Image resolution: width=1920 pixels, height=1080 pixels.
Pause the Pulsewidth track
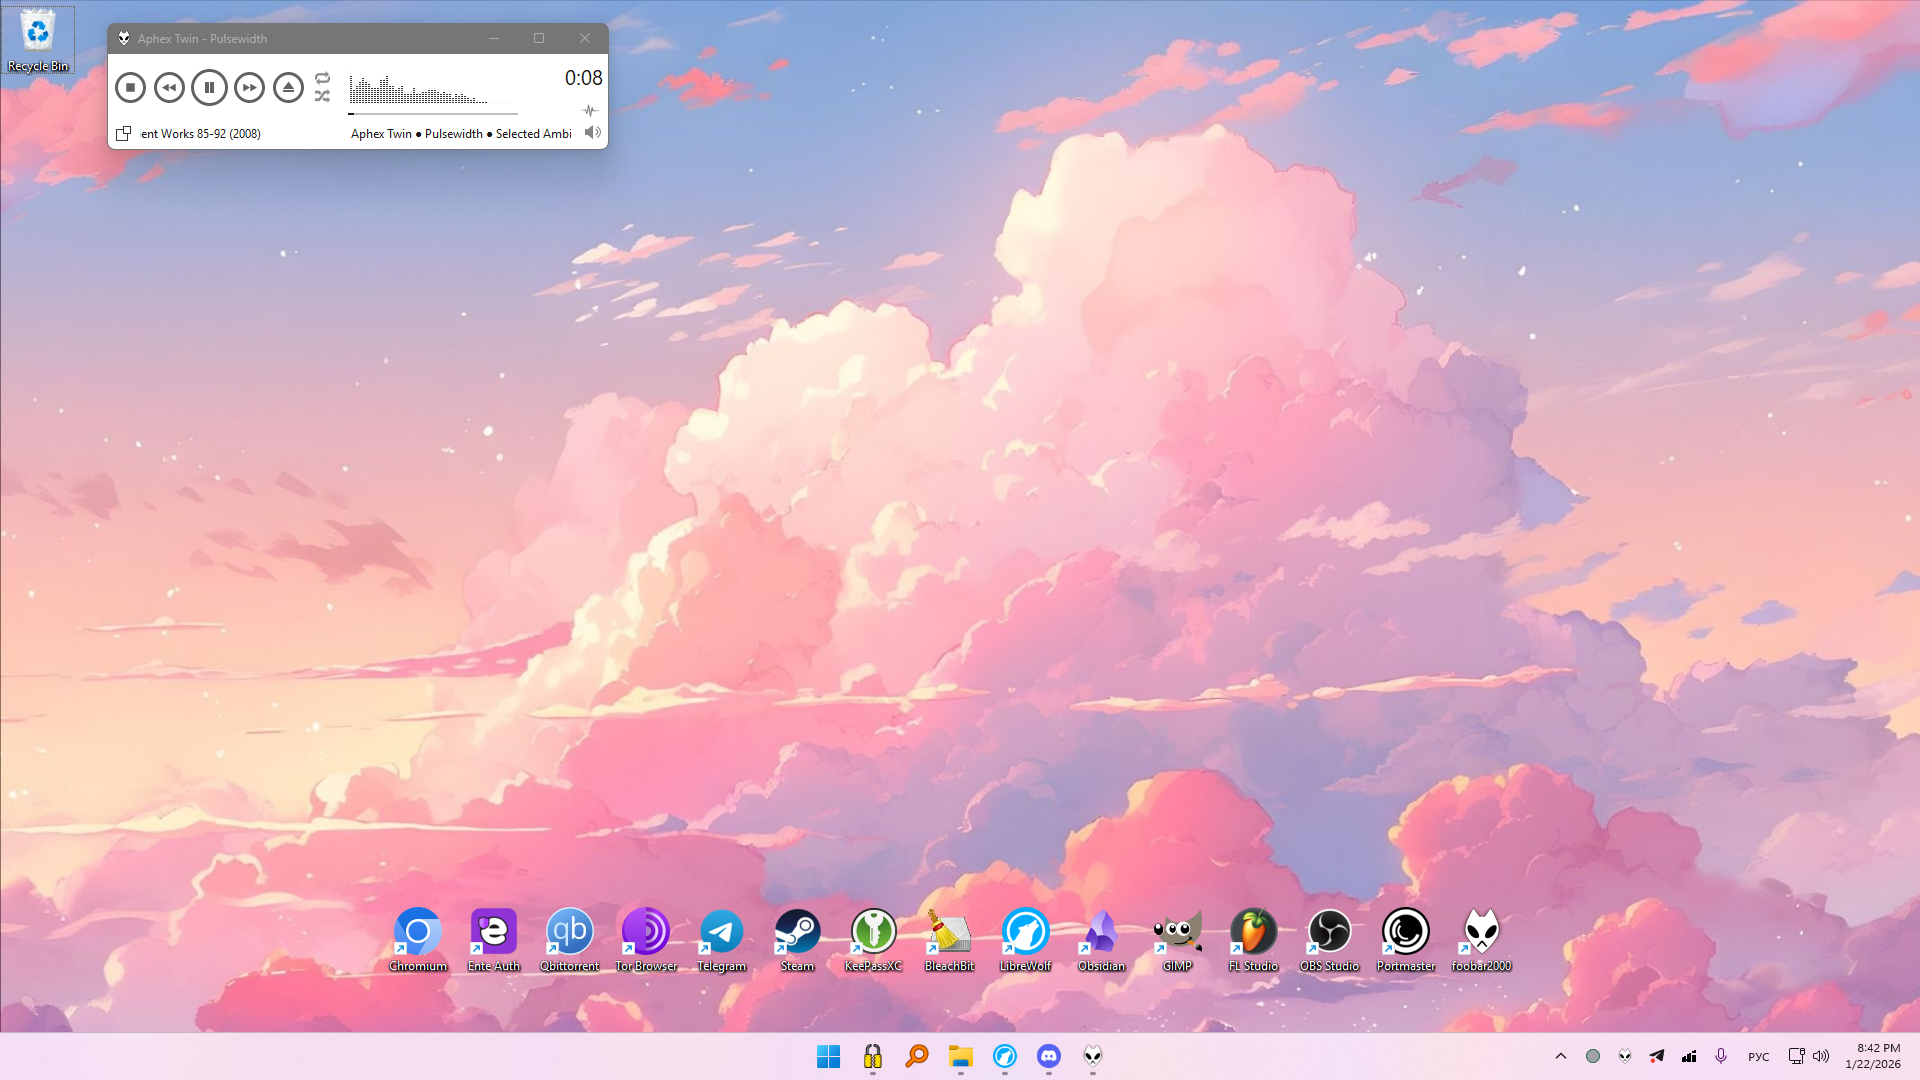point(209,88)
